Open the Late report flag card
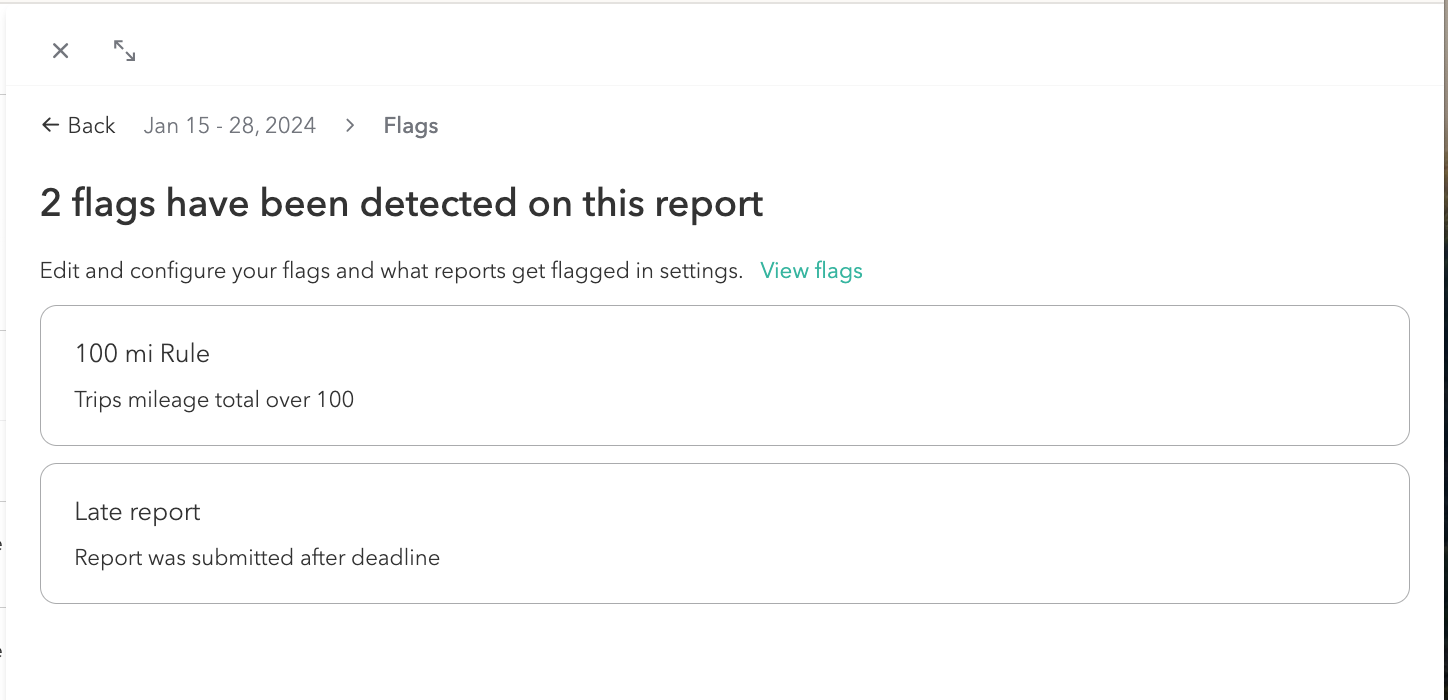1448x700 pixels. [723, 533]
